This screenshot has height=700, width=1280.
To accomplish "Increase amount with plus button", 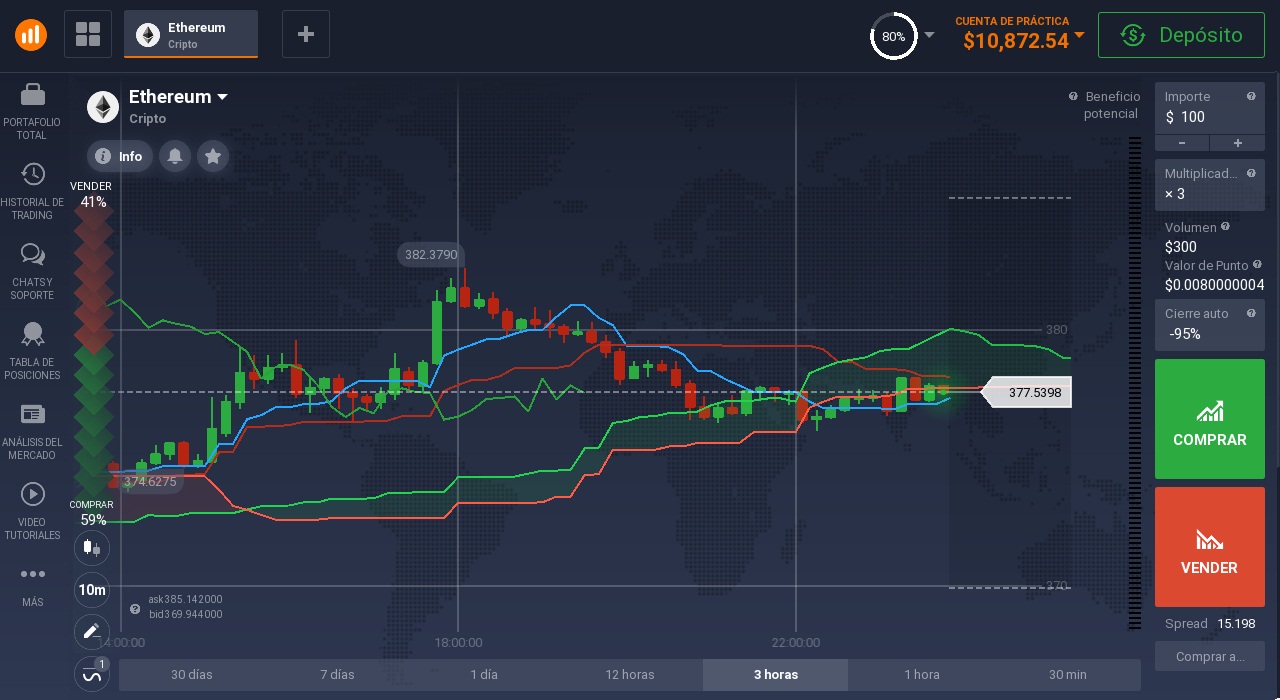I will tap(1237, 143).
